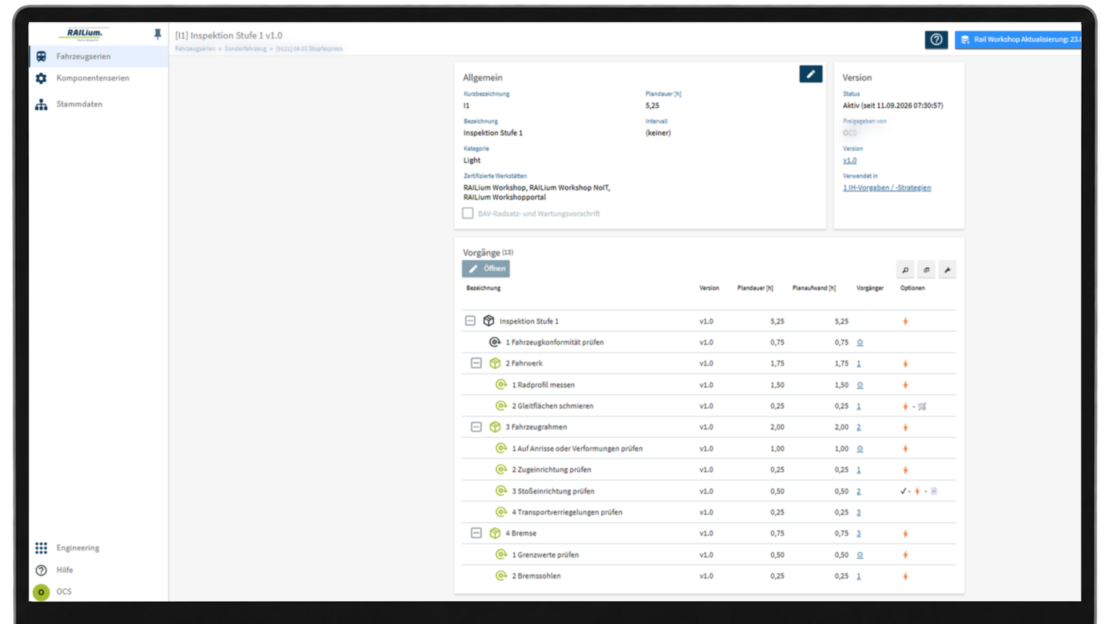Click the Öffnen button in Vorgänge
Image resolution: width=1110 pixels, height=624 pixels.
[486, 269]
